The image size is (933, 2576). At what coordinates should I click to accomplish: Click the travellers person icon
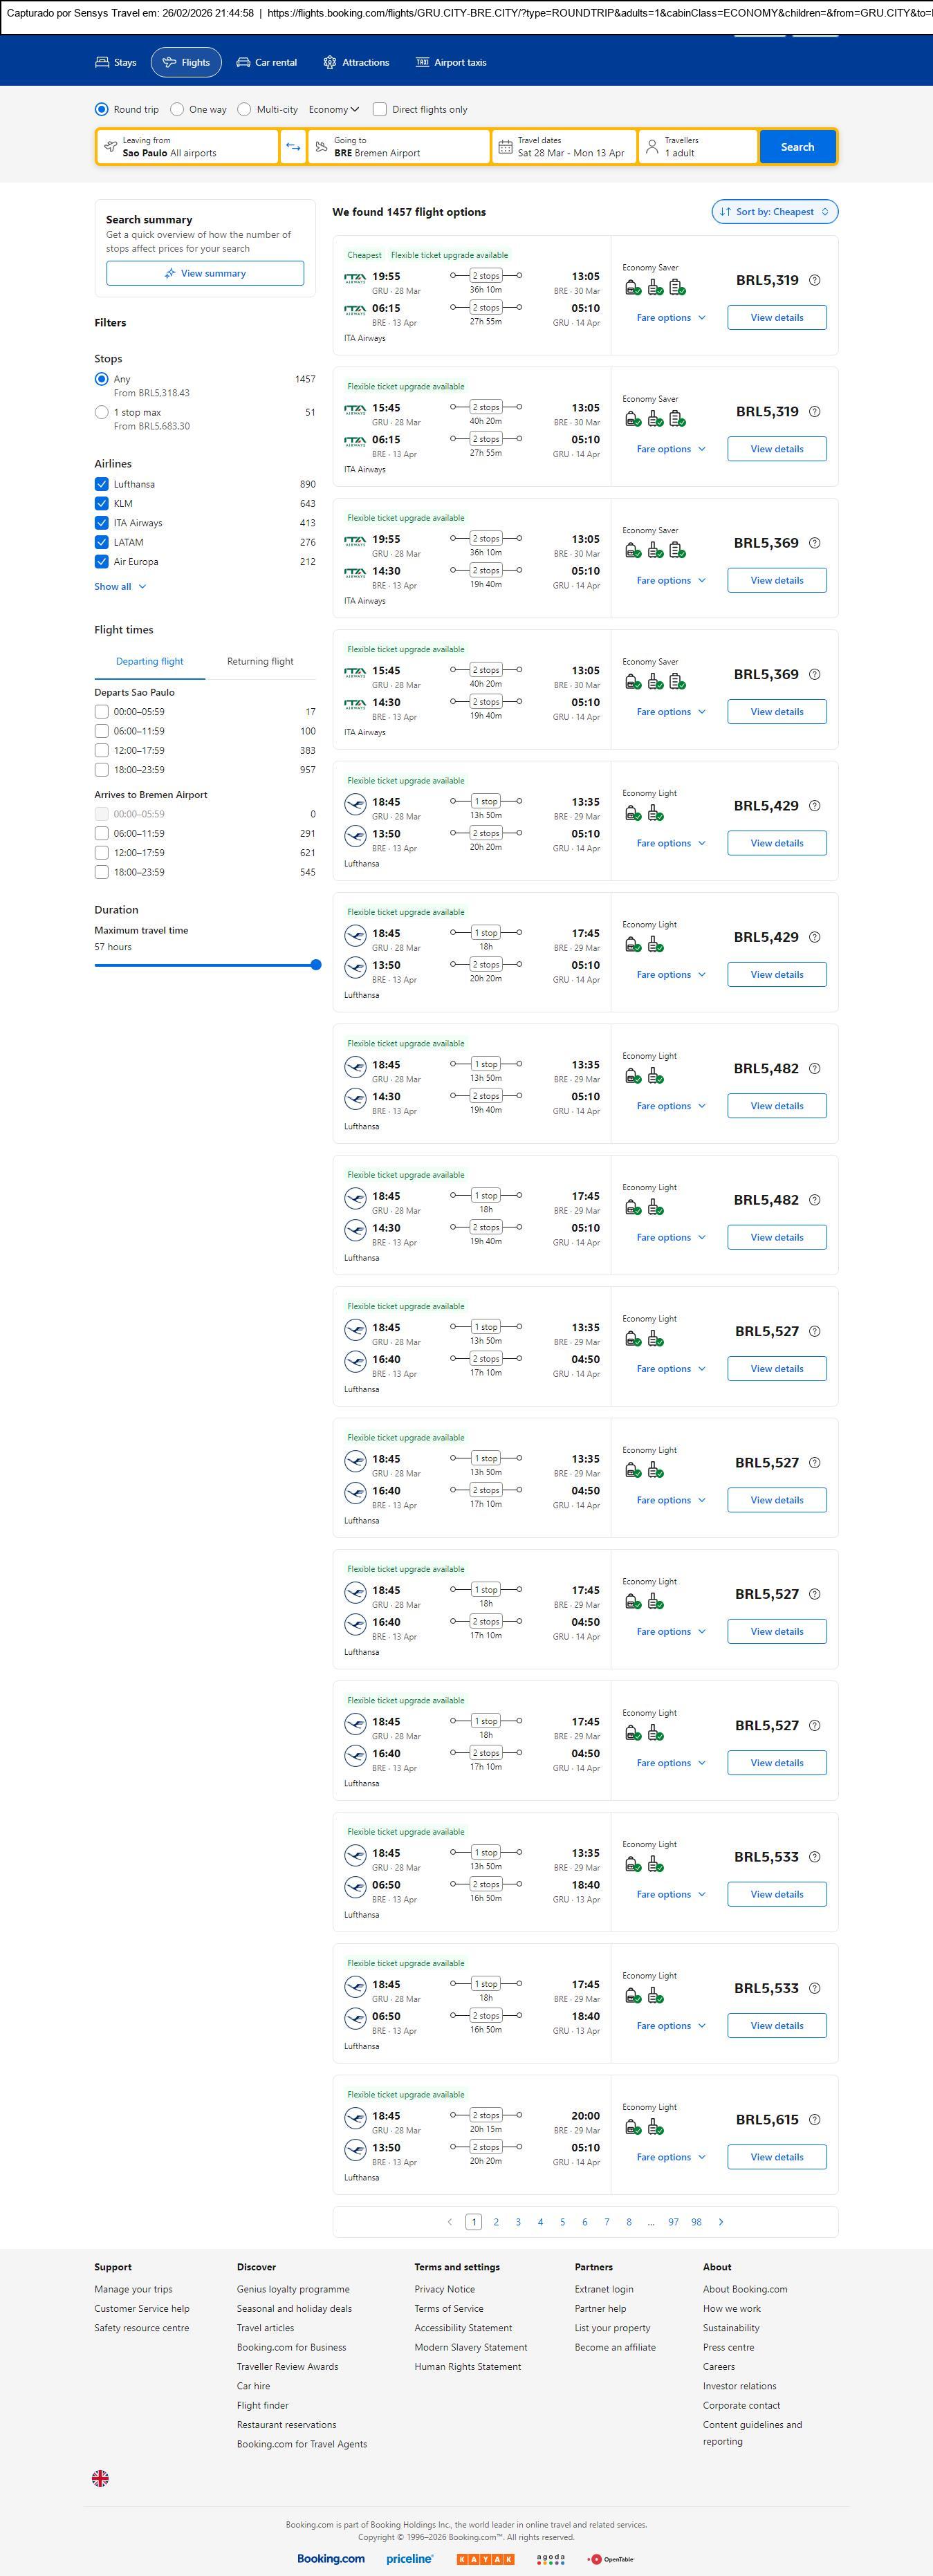[x=652, y=147]
